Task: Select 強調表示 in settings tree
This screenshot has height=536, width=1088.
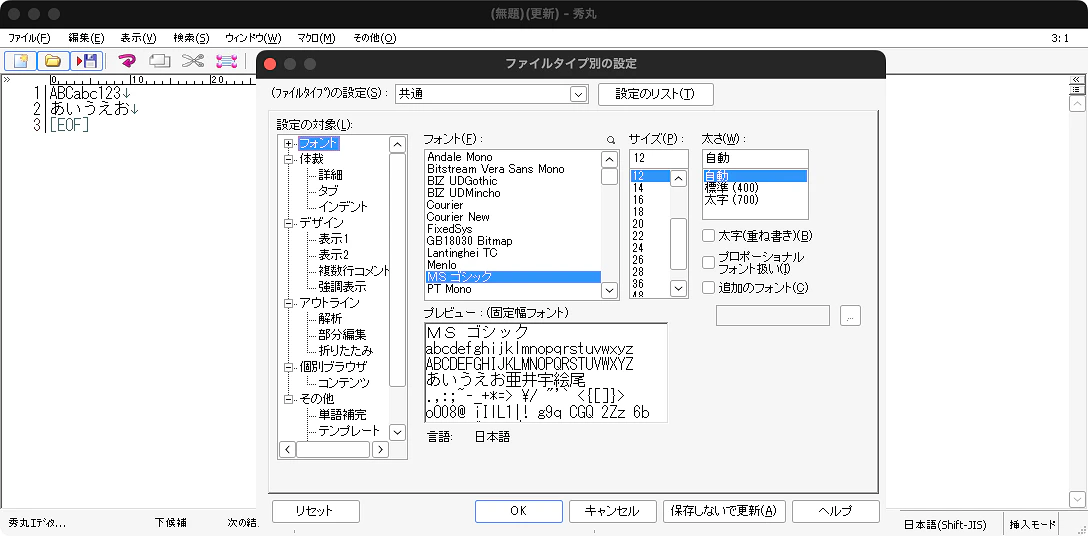Action: (342, 286)
